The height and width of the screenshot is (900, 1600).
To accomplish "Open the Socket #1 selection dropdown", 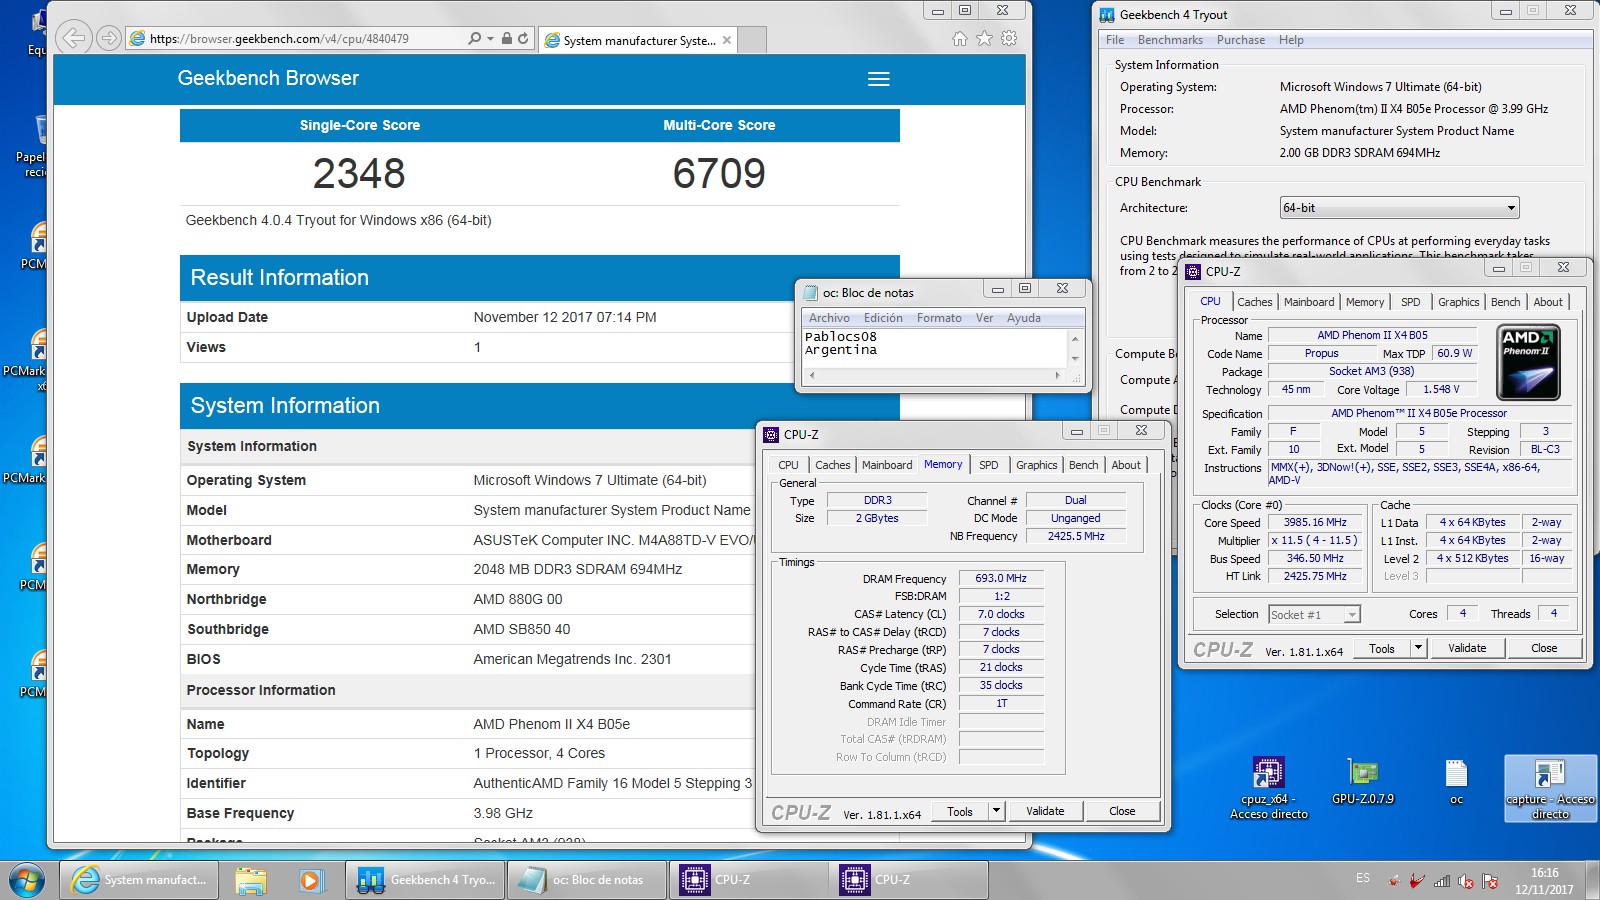I will coord(1314,615).
